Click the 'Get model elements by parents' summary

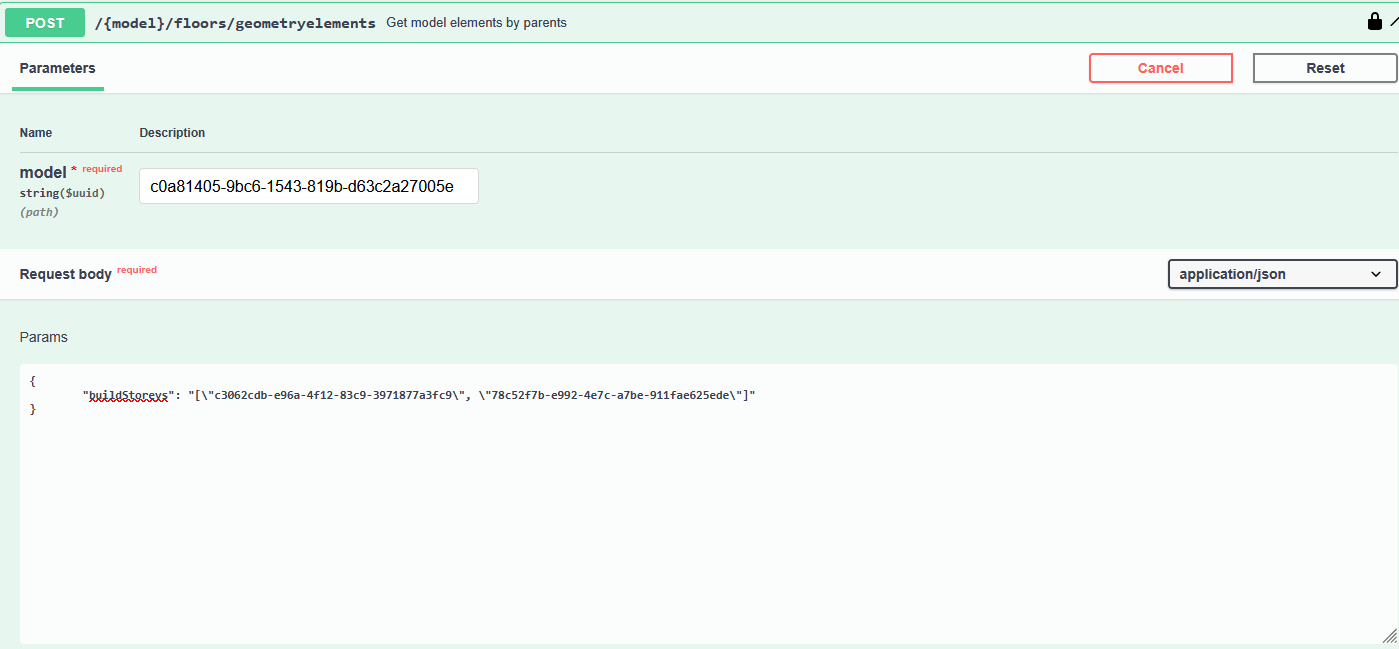point(476,23)
